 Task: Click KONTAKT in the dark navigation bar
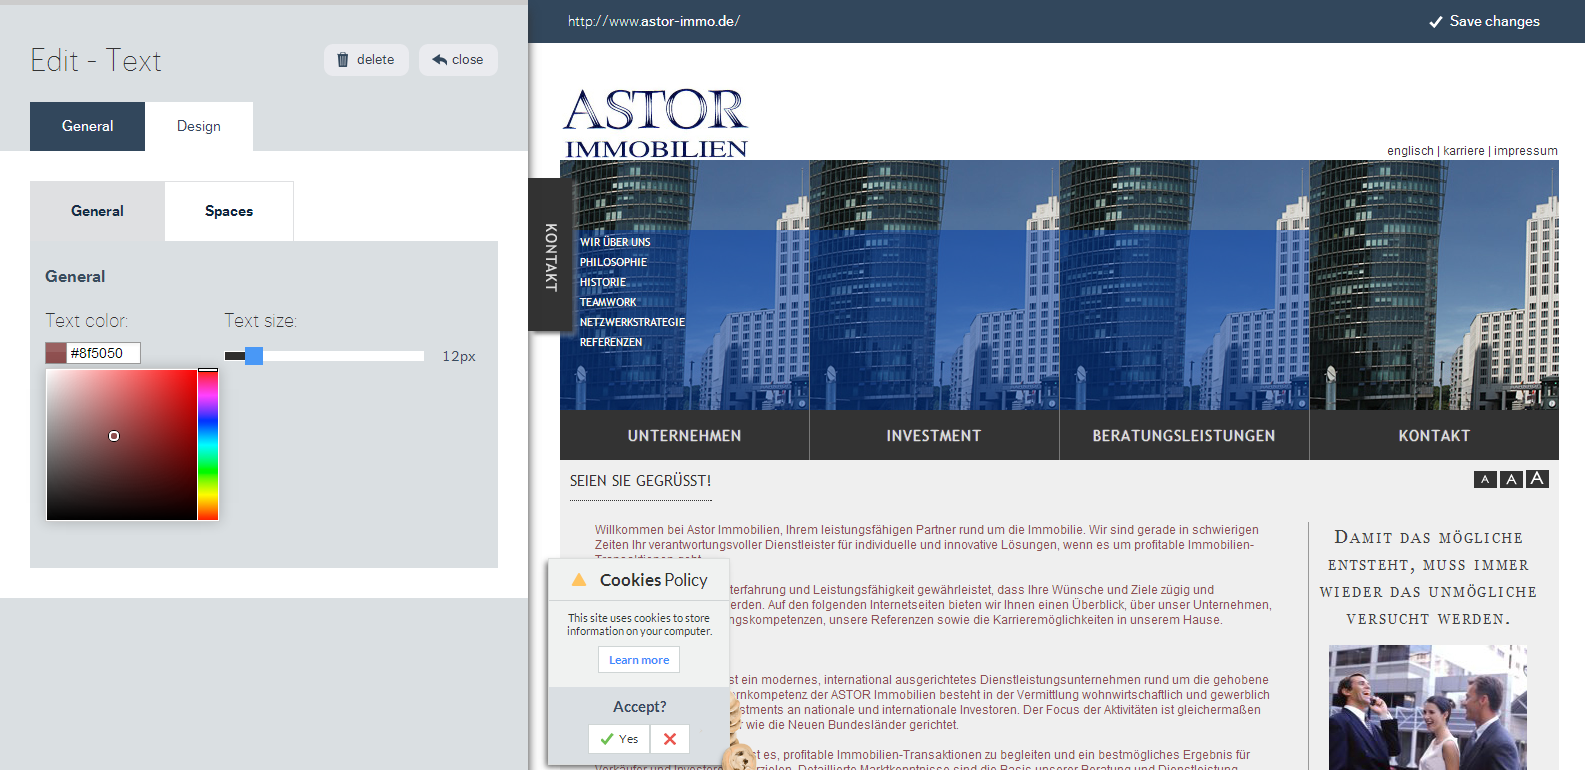pos(1434,436)
